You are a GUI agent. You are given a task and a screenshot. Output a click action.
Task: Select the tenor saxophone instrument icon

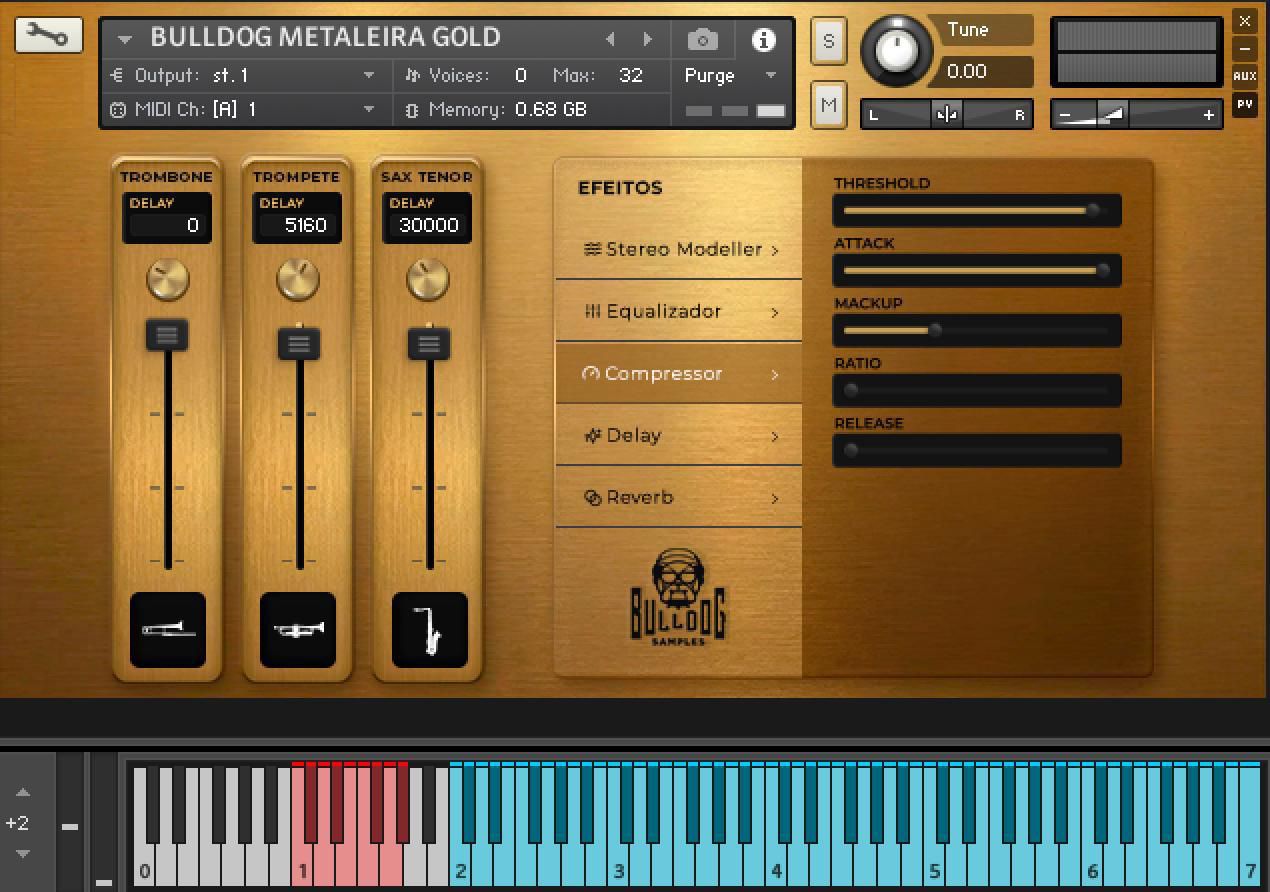430,630
